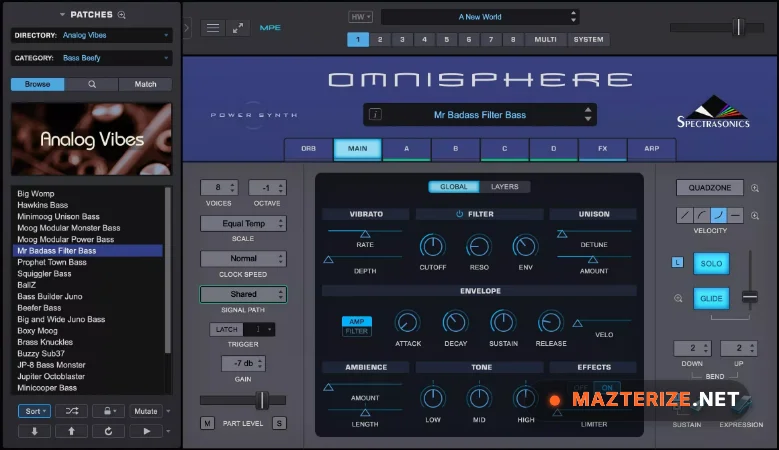Open the A New World multi dropdown
The height and width of the screenshot is (450, 779).
480,17
